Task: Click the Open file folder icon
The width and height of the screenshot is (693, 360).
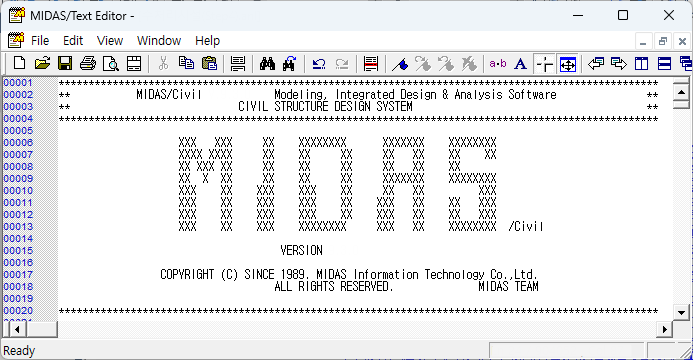Action: click(42, 64)
